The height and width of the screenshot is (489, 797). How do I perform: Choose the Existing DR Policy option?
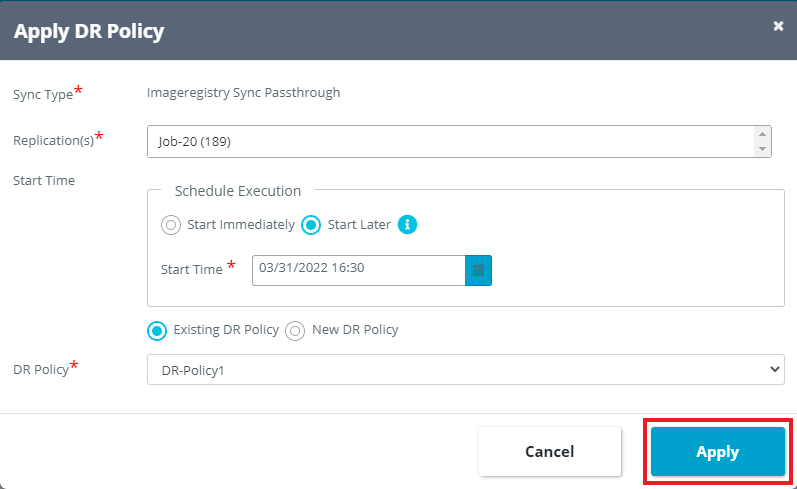coord(157,330)
